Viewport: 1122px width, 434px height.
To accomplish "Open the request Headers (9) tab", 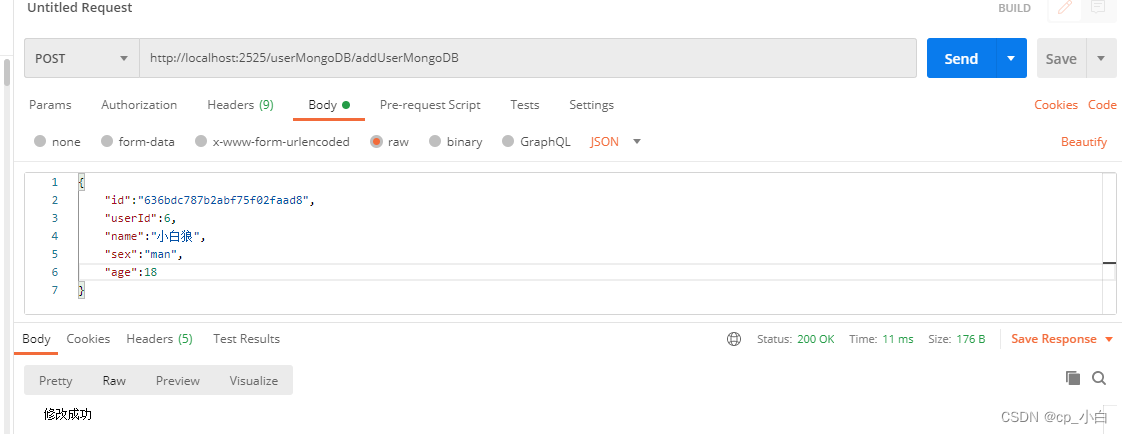I will 240,104.
